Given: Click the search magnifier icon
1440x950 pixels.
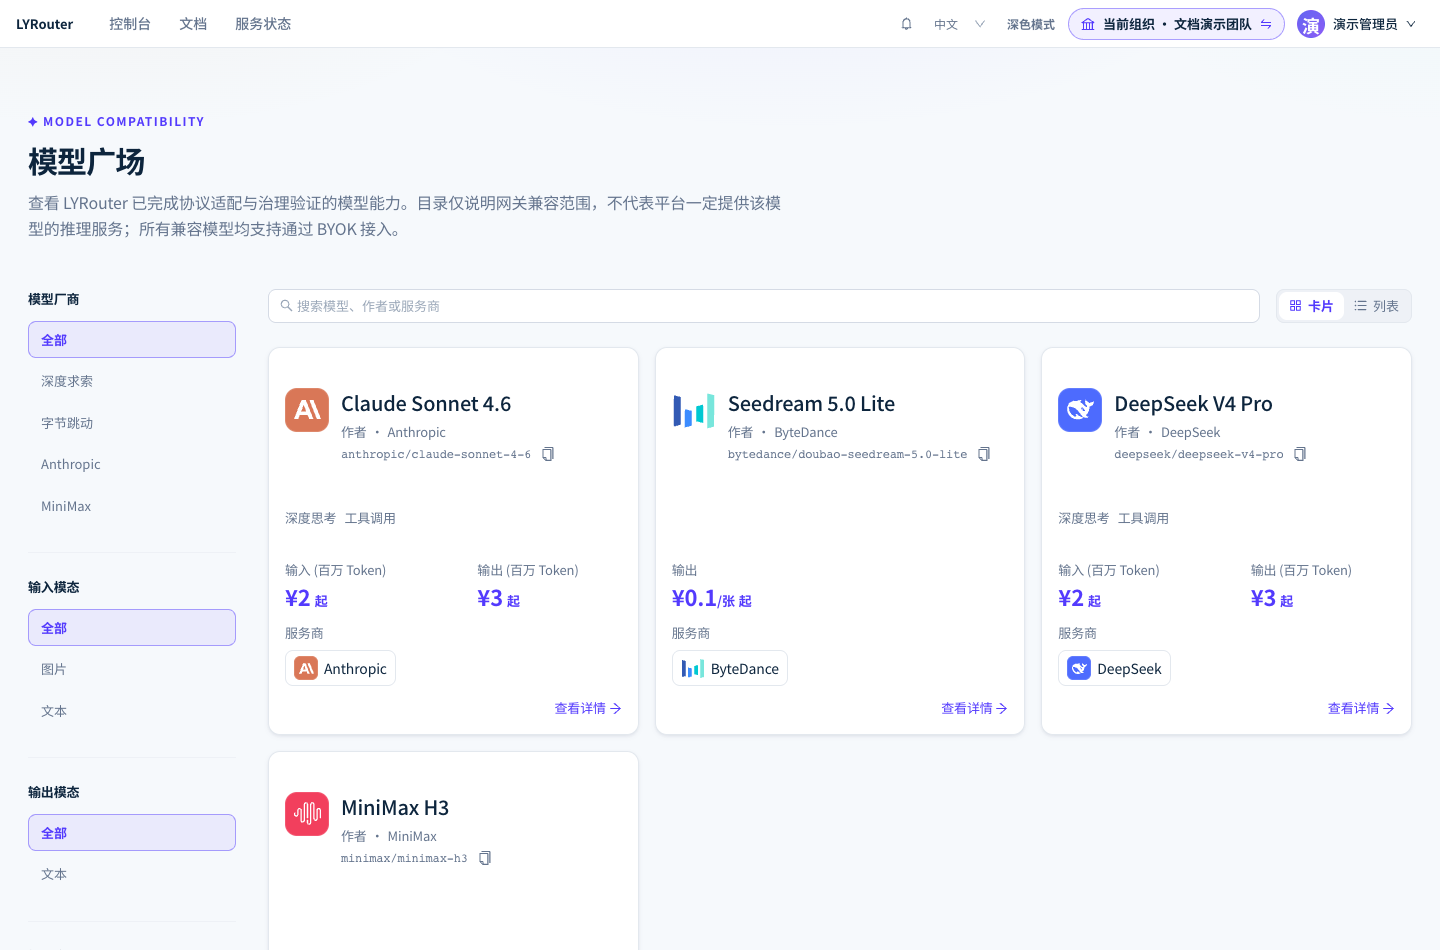Looking at the screenshot, I should coord(286,306).
